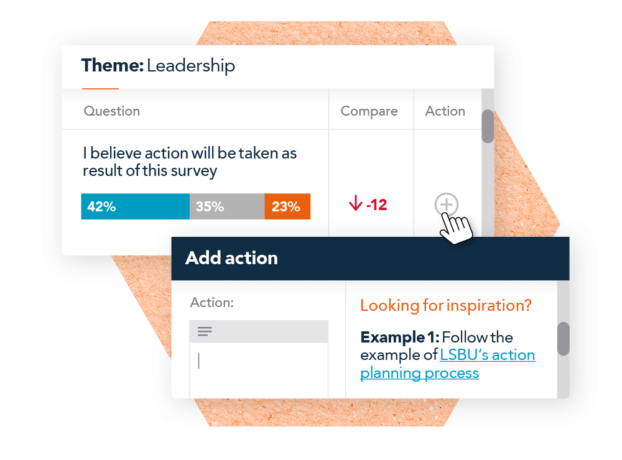Select the orange 23% bar segment
The height and width of the screenshot is (460, 622).
288,206
